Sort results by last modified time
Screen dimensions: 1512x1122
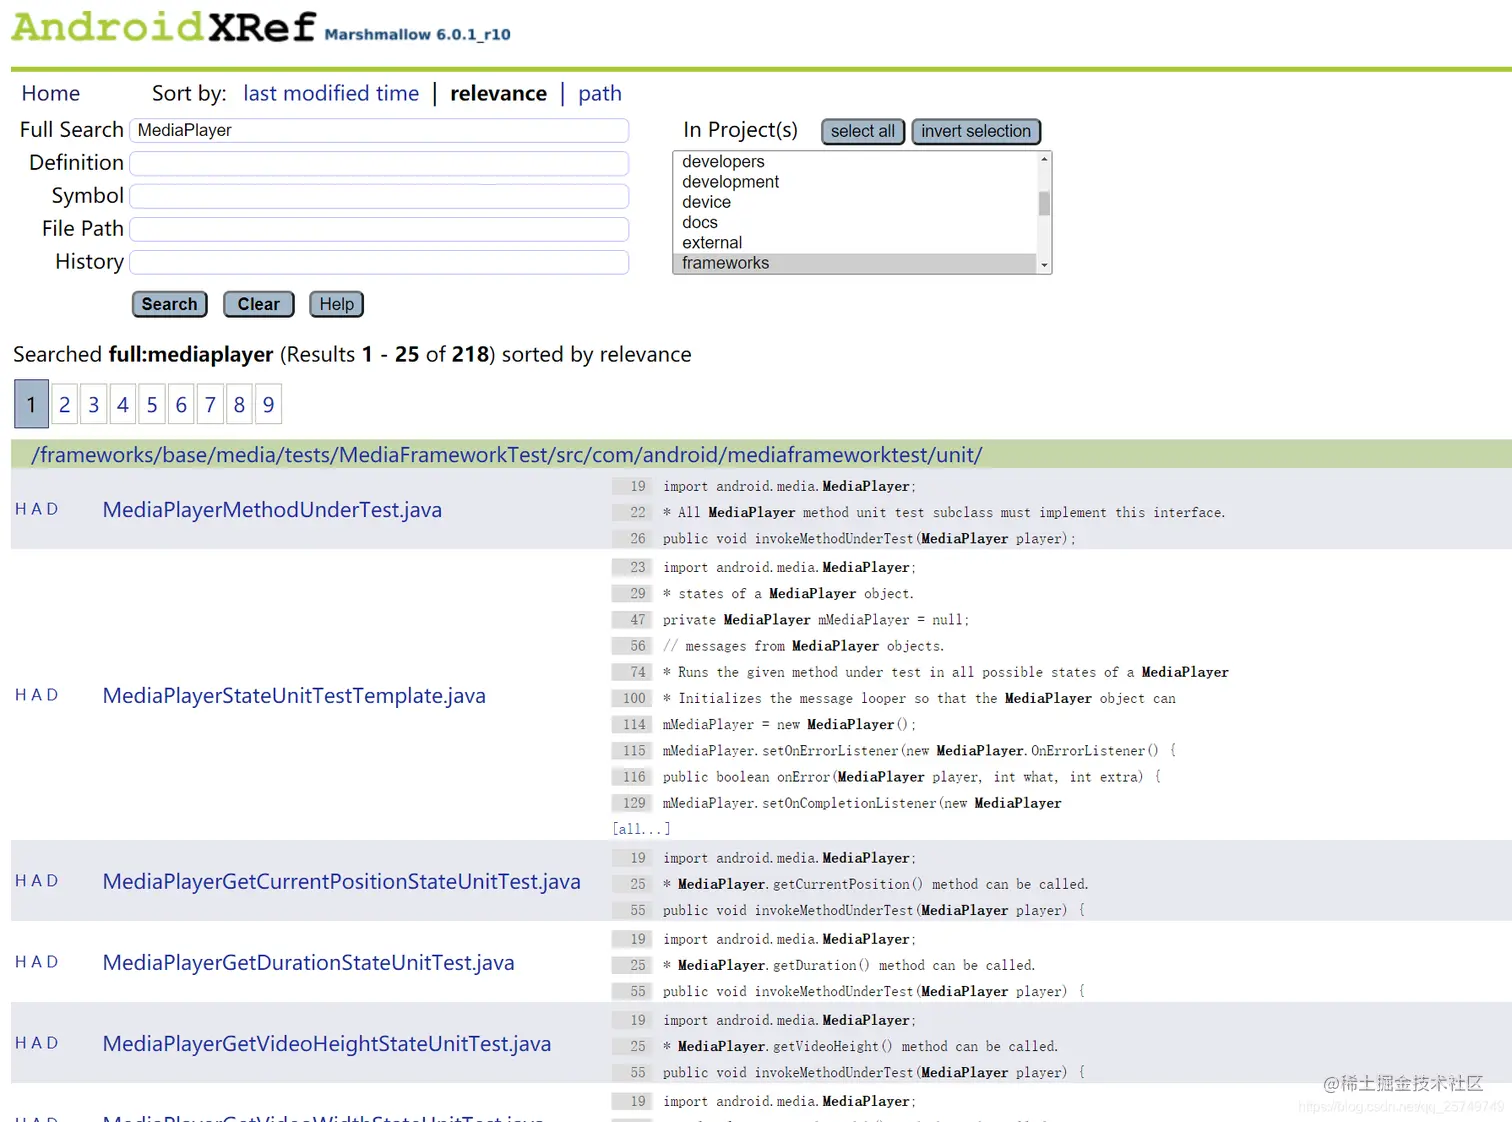point(331,93)
